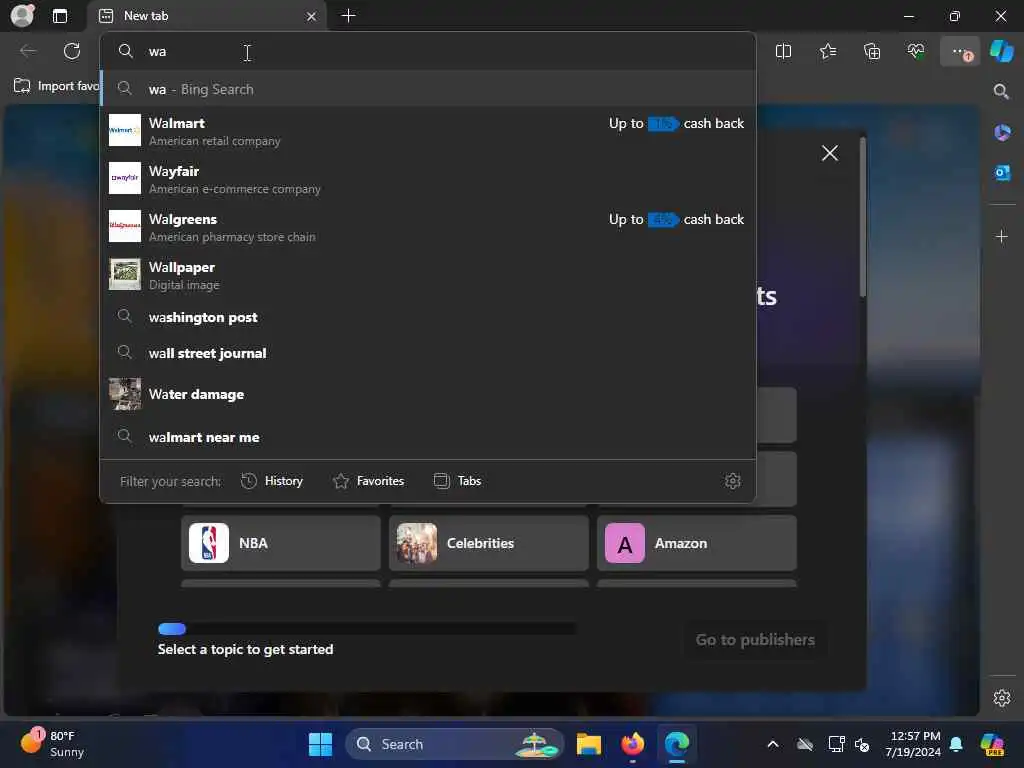Click the taskbar Search box

[455, 744]
